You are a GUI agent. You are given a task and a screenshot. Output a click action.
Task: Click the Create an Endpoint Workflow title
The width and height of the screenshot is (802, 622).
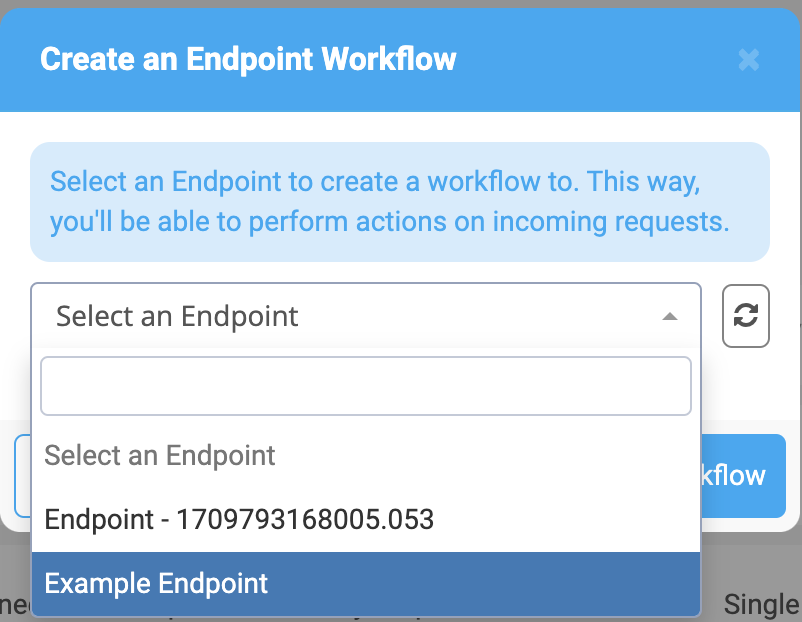click(x=248, y=59)
